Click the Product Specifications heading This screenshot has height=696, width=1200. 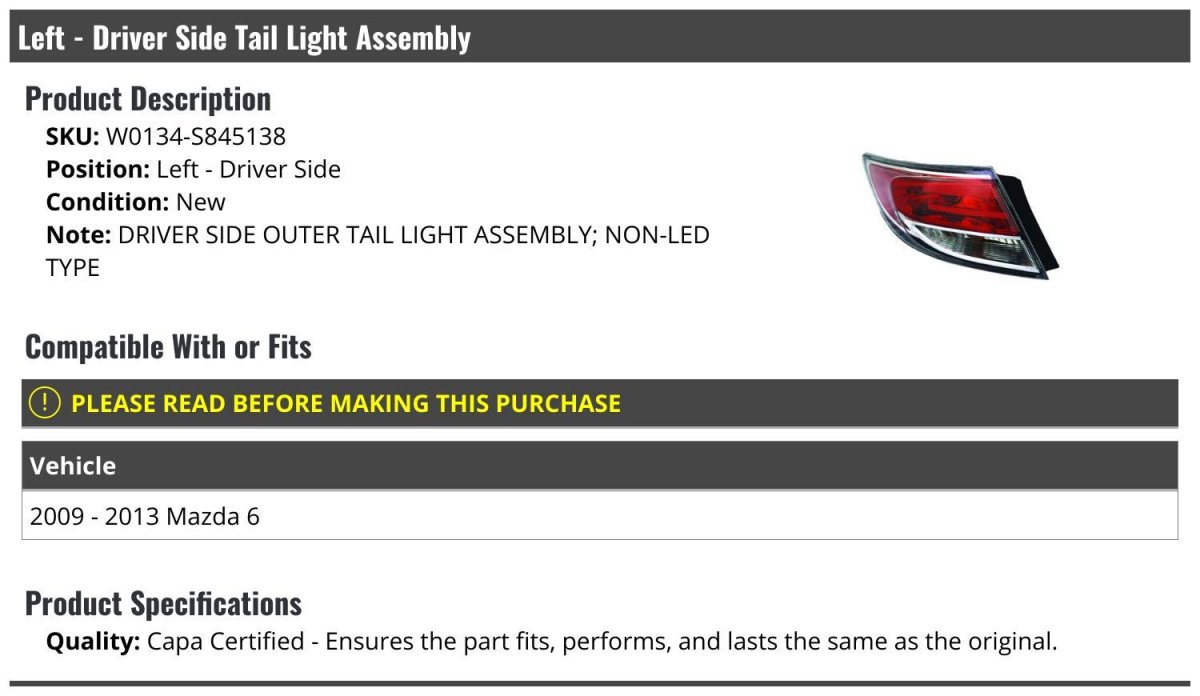tap(163, 604)
